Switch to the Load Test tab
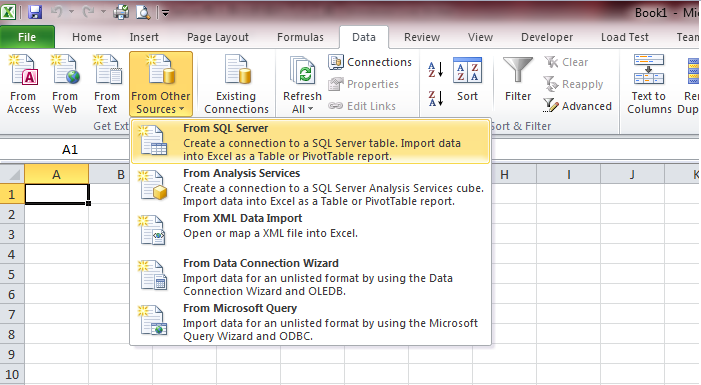Screen dimensions: 701x385 pyautogui.click(x=625, y=37)
